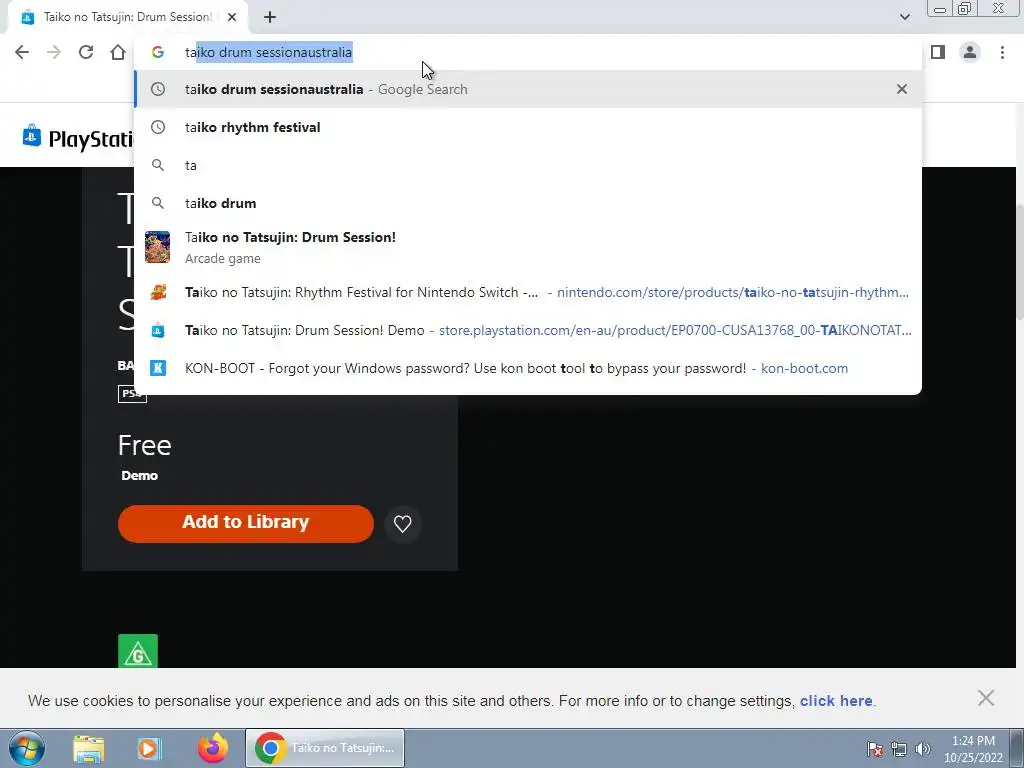Select the 'ta' search suggestion
The height and width of the screenshot is (768, 1024).
pos(528,165)
